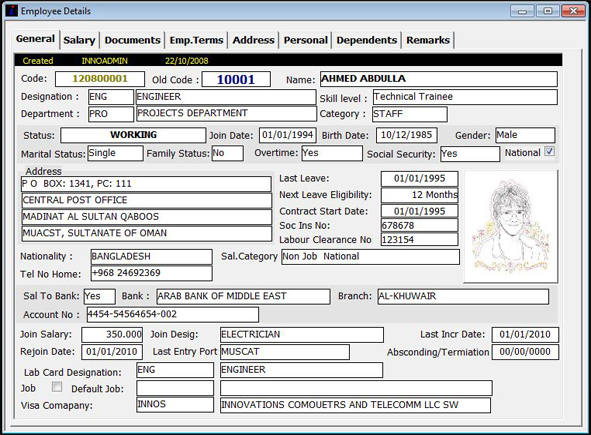Viewport: 591px width, 435px height.
Task: Click the Old Code field 10001
Action: (236, 79)
